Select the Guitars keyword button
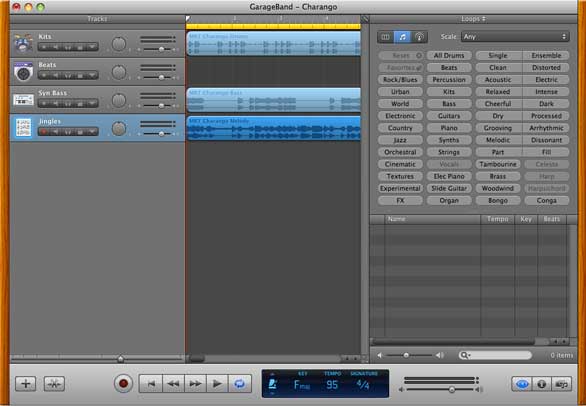Viewport: 586px width, 406px height. 449,116
